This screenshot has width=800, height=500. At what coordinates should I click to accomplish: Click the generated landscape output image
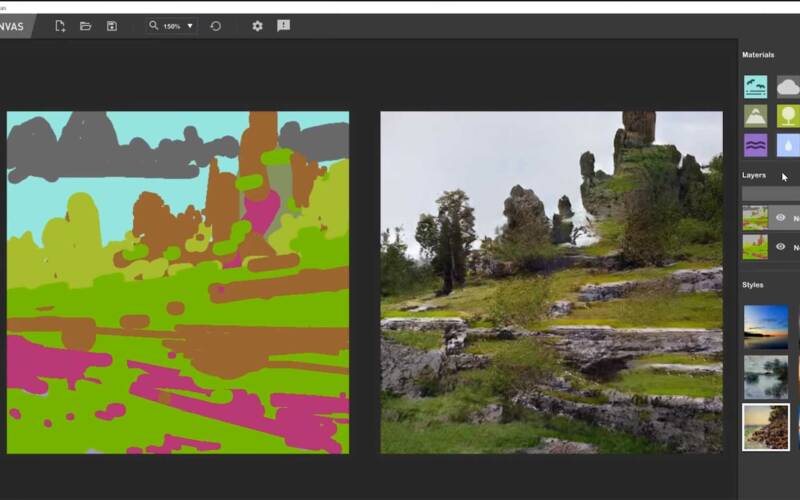click(551, 282)
